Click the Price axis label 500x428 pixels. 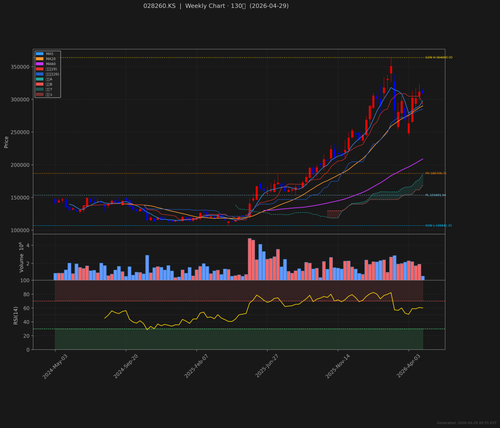tap(6, 142)
